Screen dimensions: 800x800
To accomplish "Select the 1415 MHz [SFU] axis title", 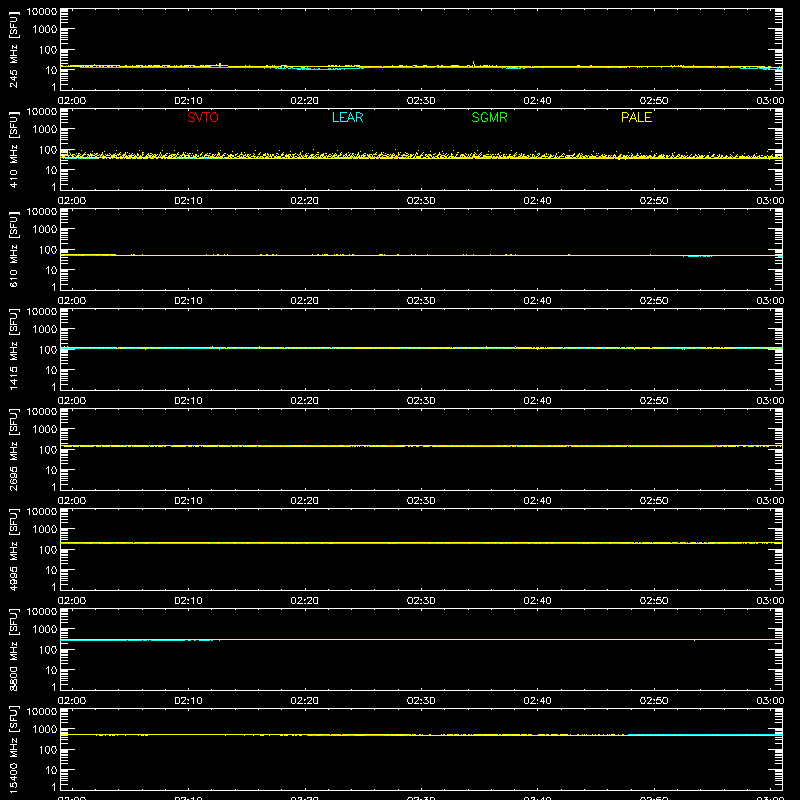I will [x=13, y=349].
